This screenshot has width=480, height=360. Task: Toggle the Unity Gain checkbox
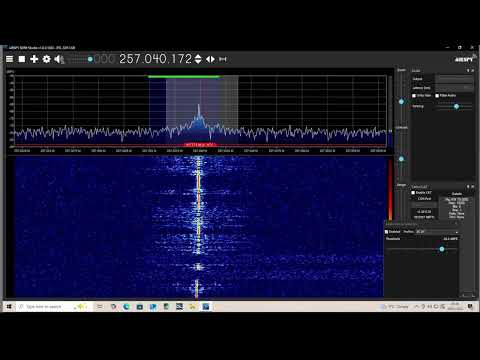414,96
